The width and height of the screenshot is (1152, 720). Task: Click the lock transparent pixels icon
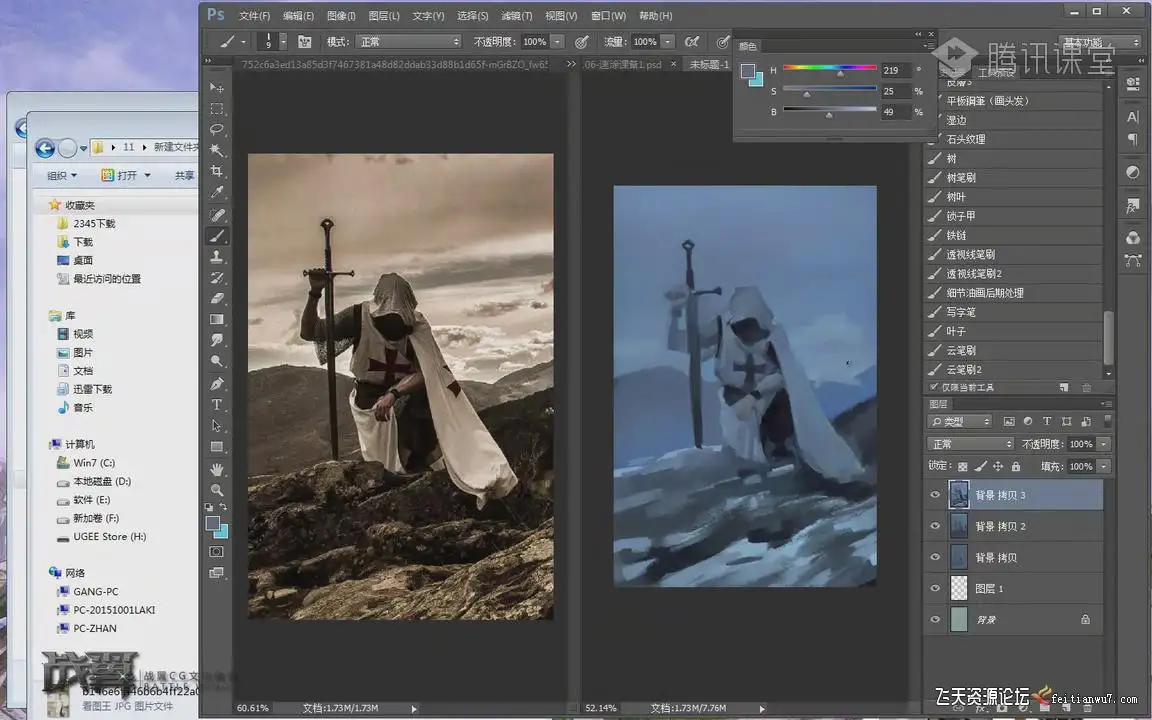pos(962,466)
